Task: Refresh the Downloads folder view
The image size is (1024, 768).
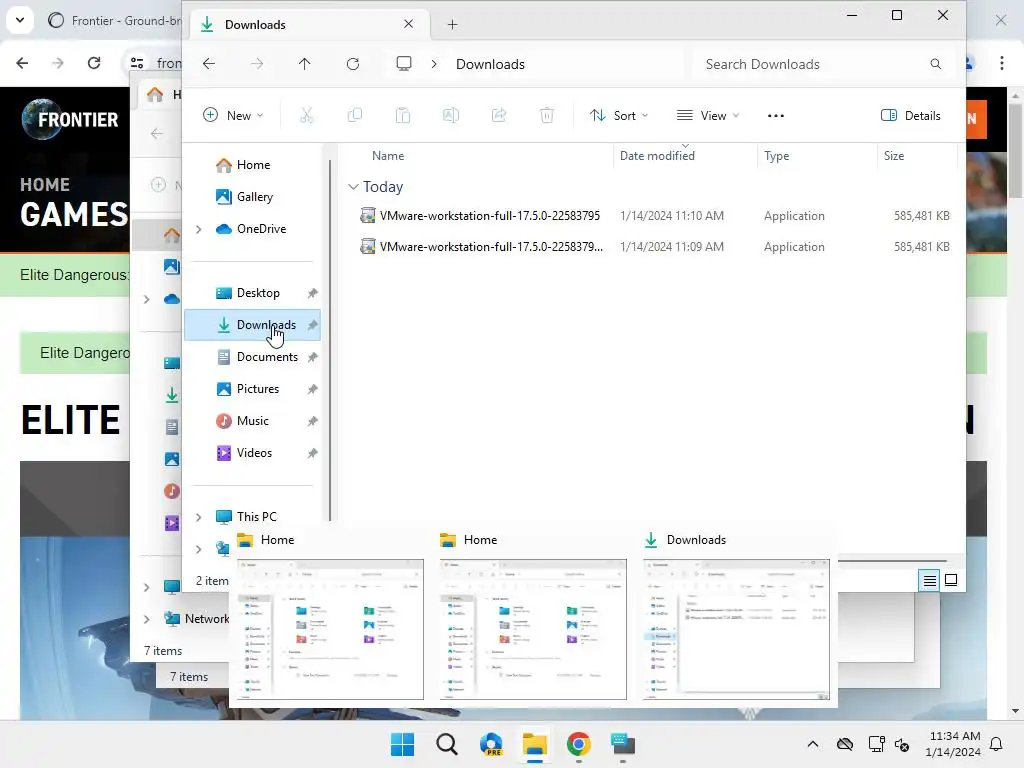Action: coord(353,63)
